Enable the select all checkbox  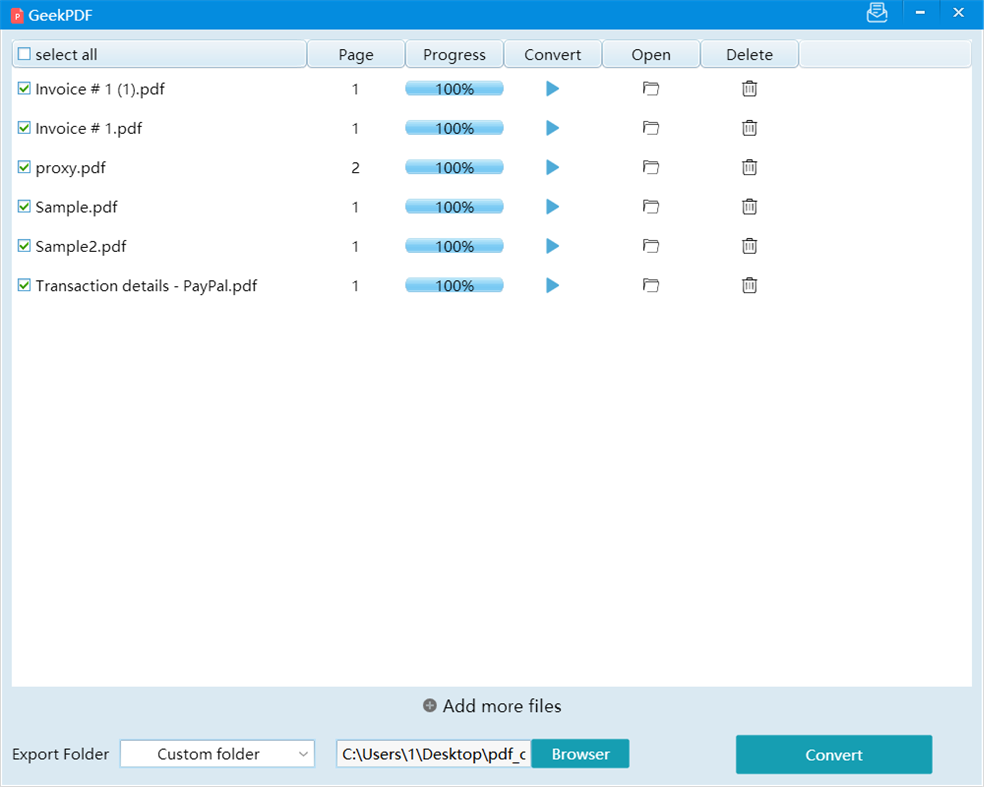tap(24, 53)
